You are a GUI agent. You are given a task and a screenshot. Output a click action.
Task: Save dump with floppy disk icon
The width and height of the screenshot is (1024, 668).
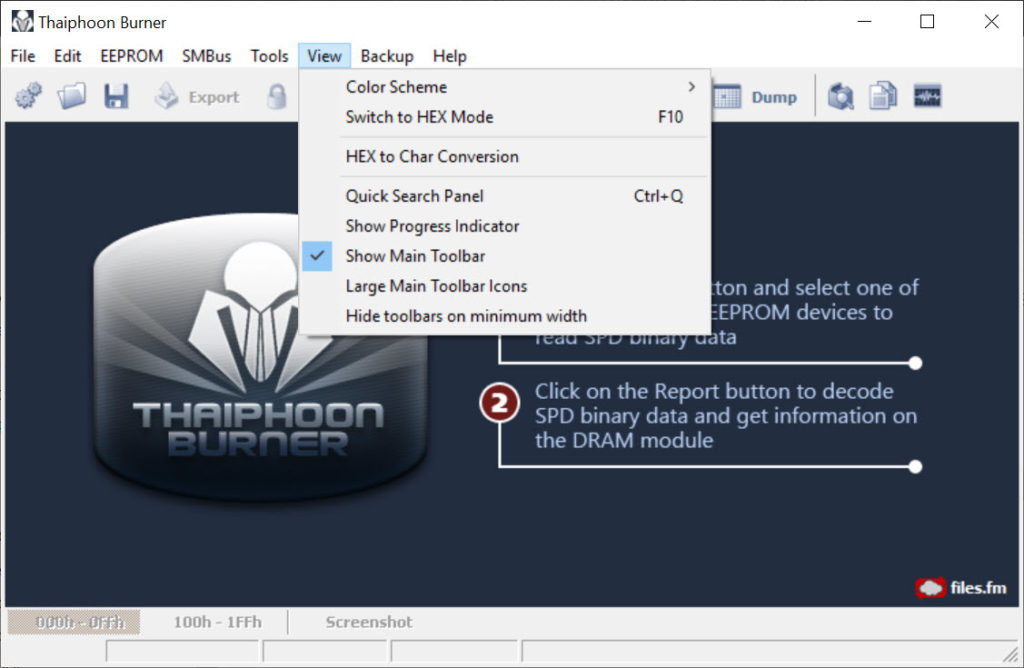116,96
